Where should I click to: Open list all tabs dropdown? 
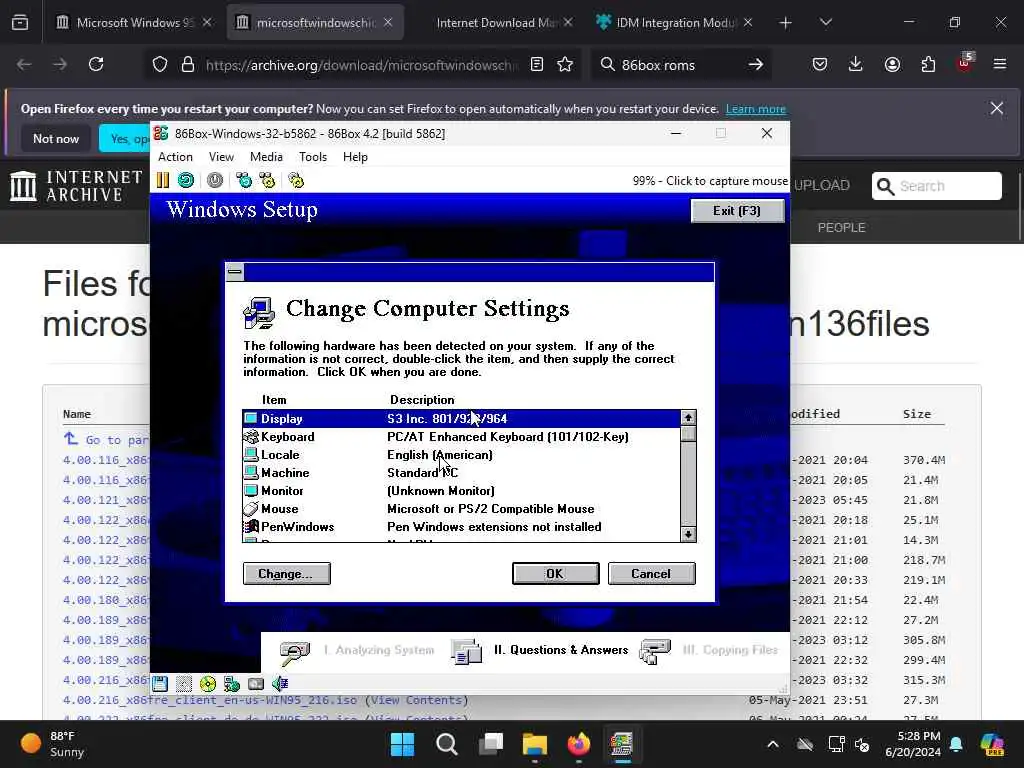tap(826, 23)
